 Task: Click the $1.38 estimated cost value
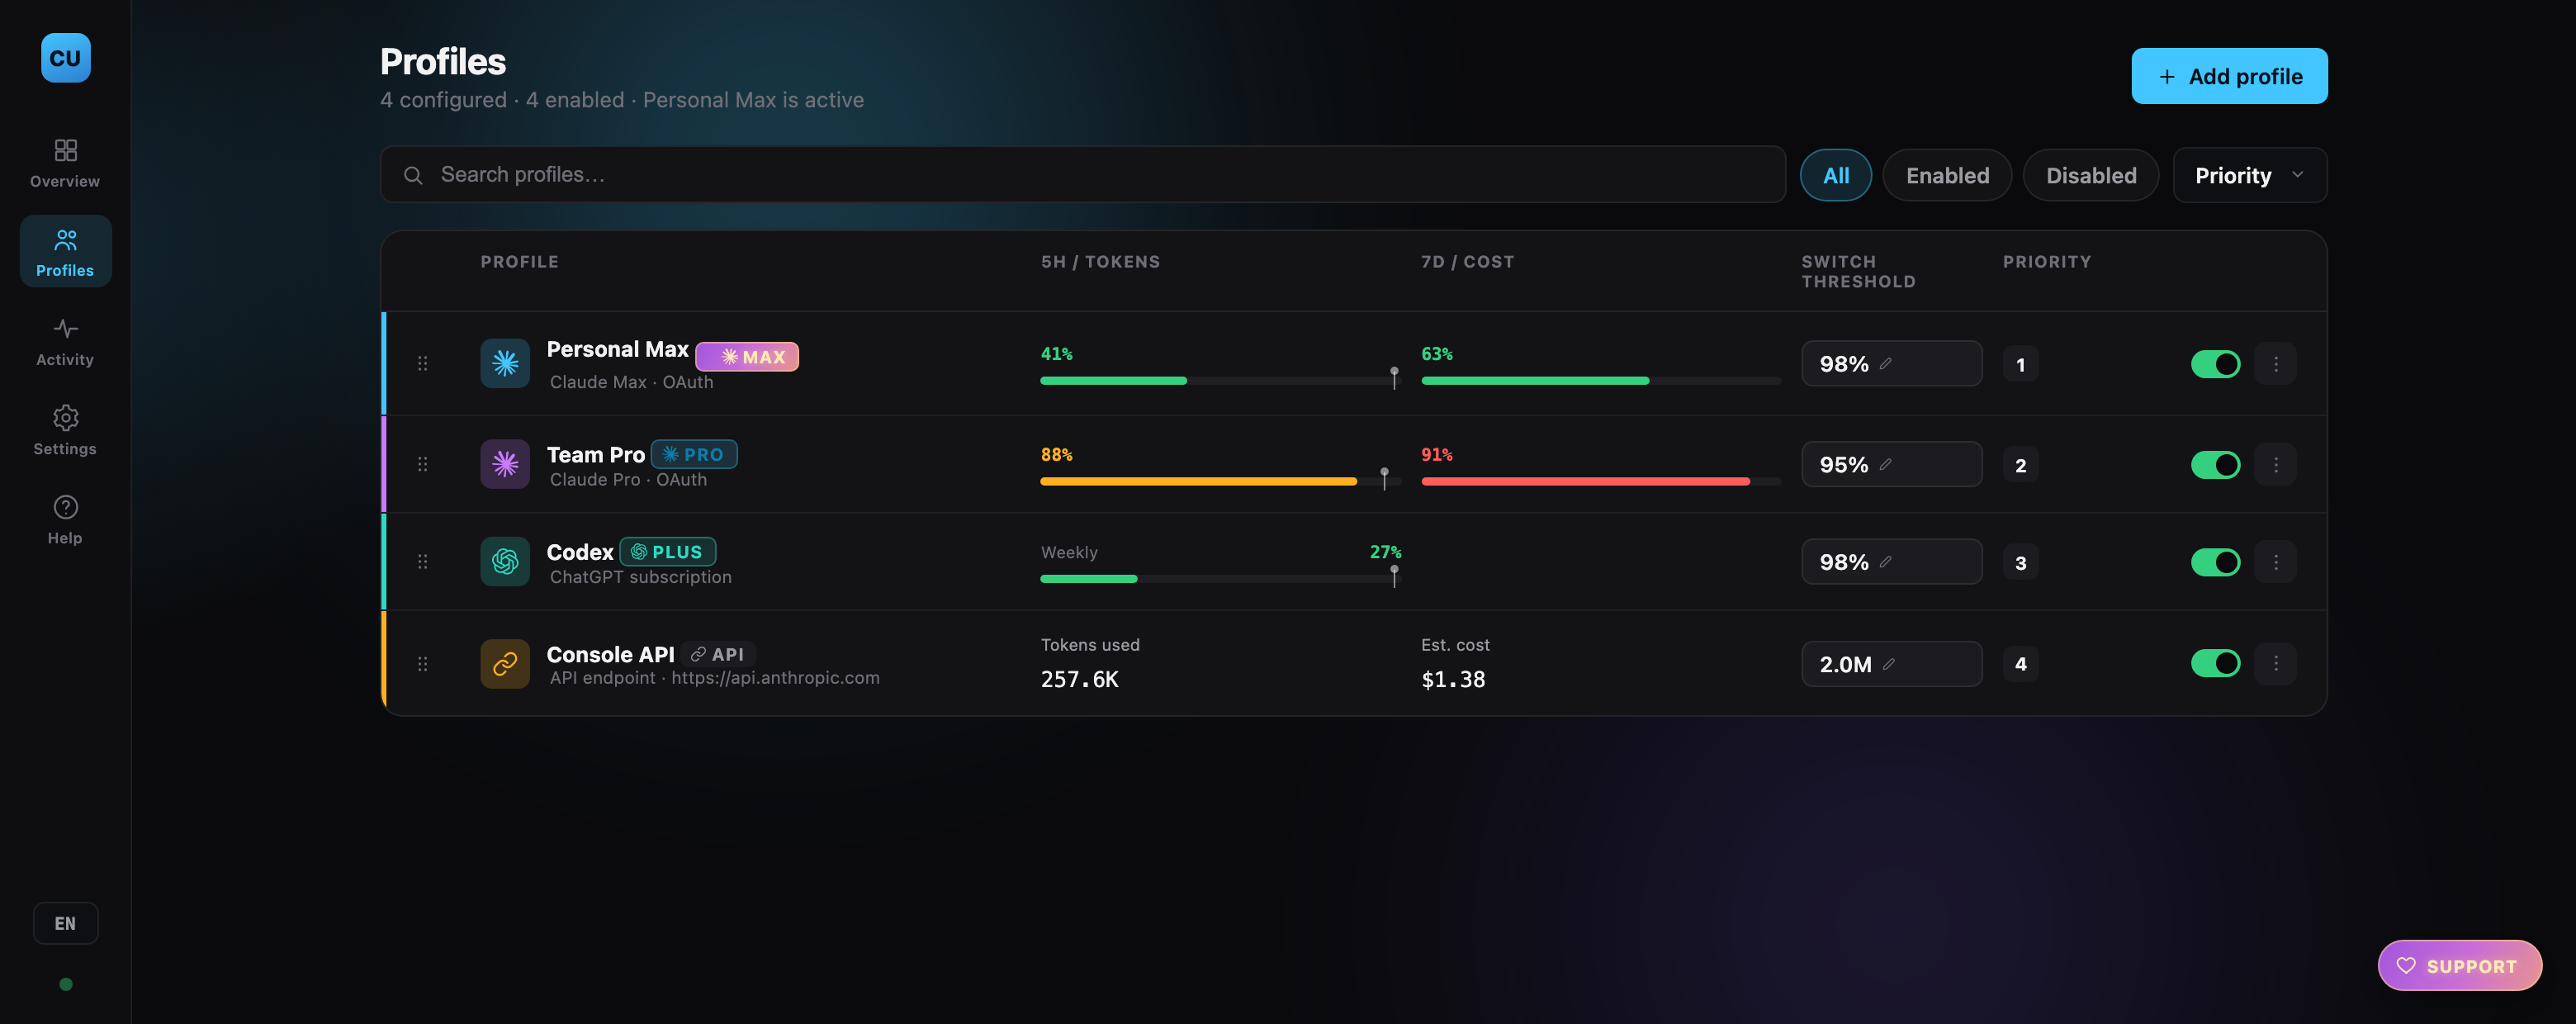(x=1453, y=679)
